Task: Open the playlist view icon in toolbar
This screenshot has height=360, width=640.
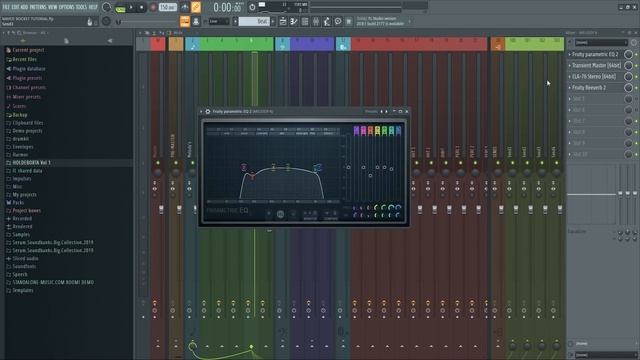Action: pos(283,21)
